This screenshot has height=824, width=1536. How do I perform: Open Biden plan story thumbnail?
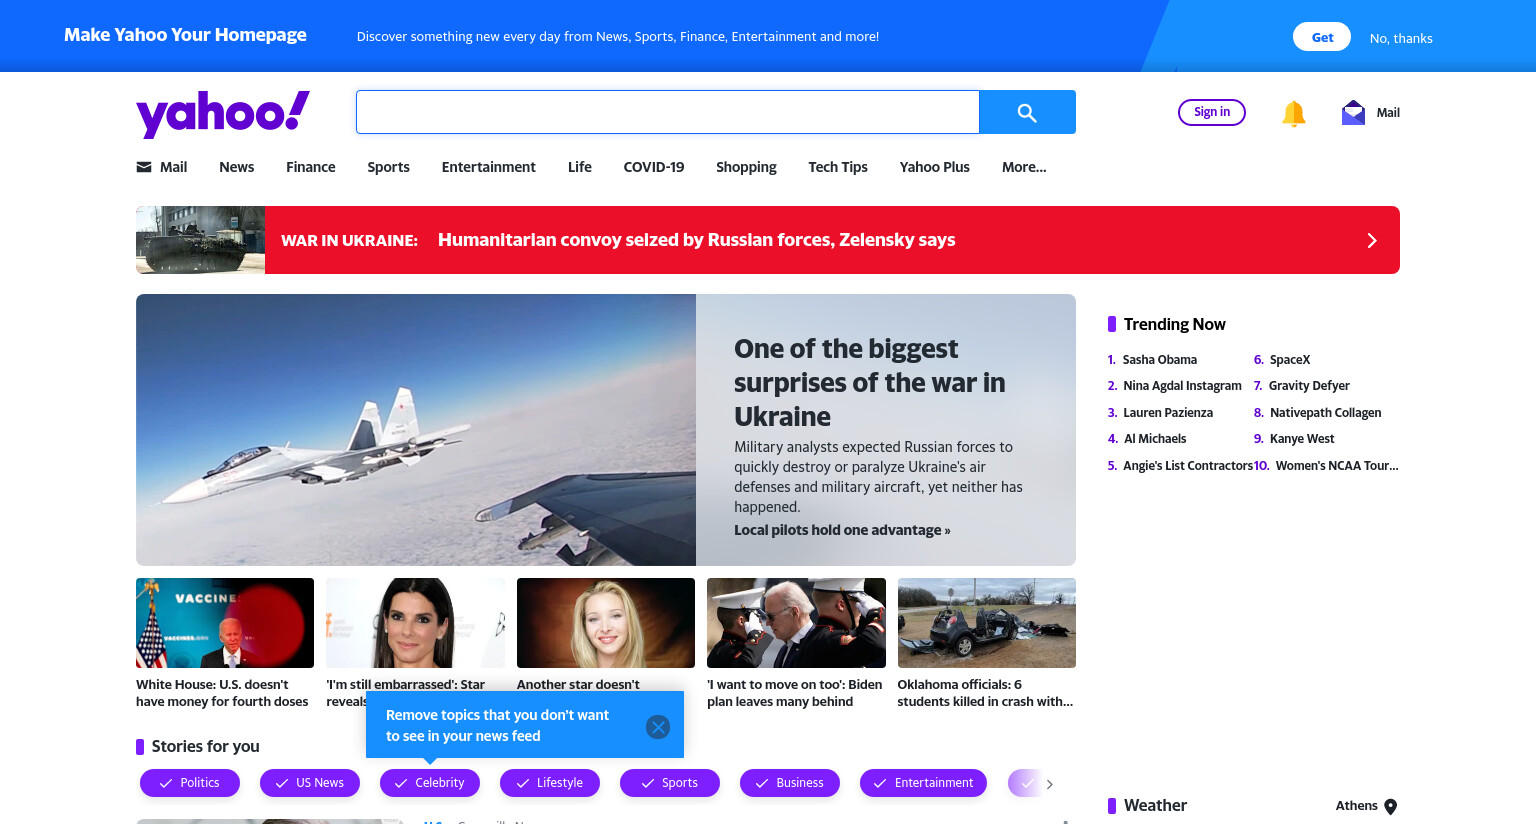[796, 623]
